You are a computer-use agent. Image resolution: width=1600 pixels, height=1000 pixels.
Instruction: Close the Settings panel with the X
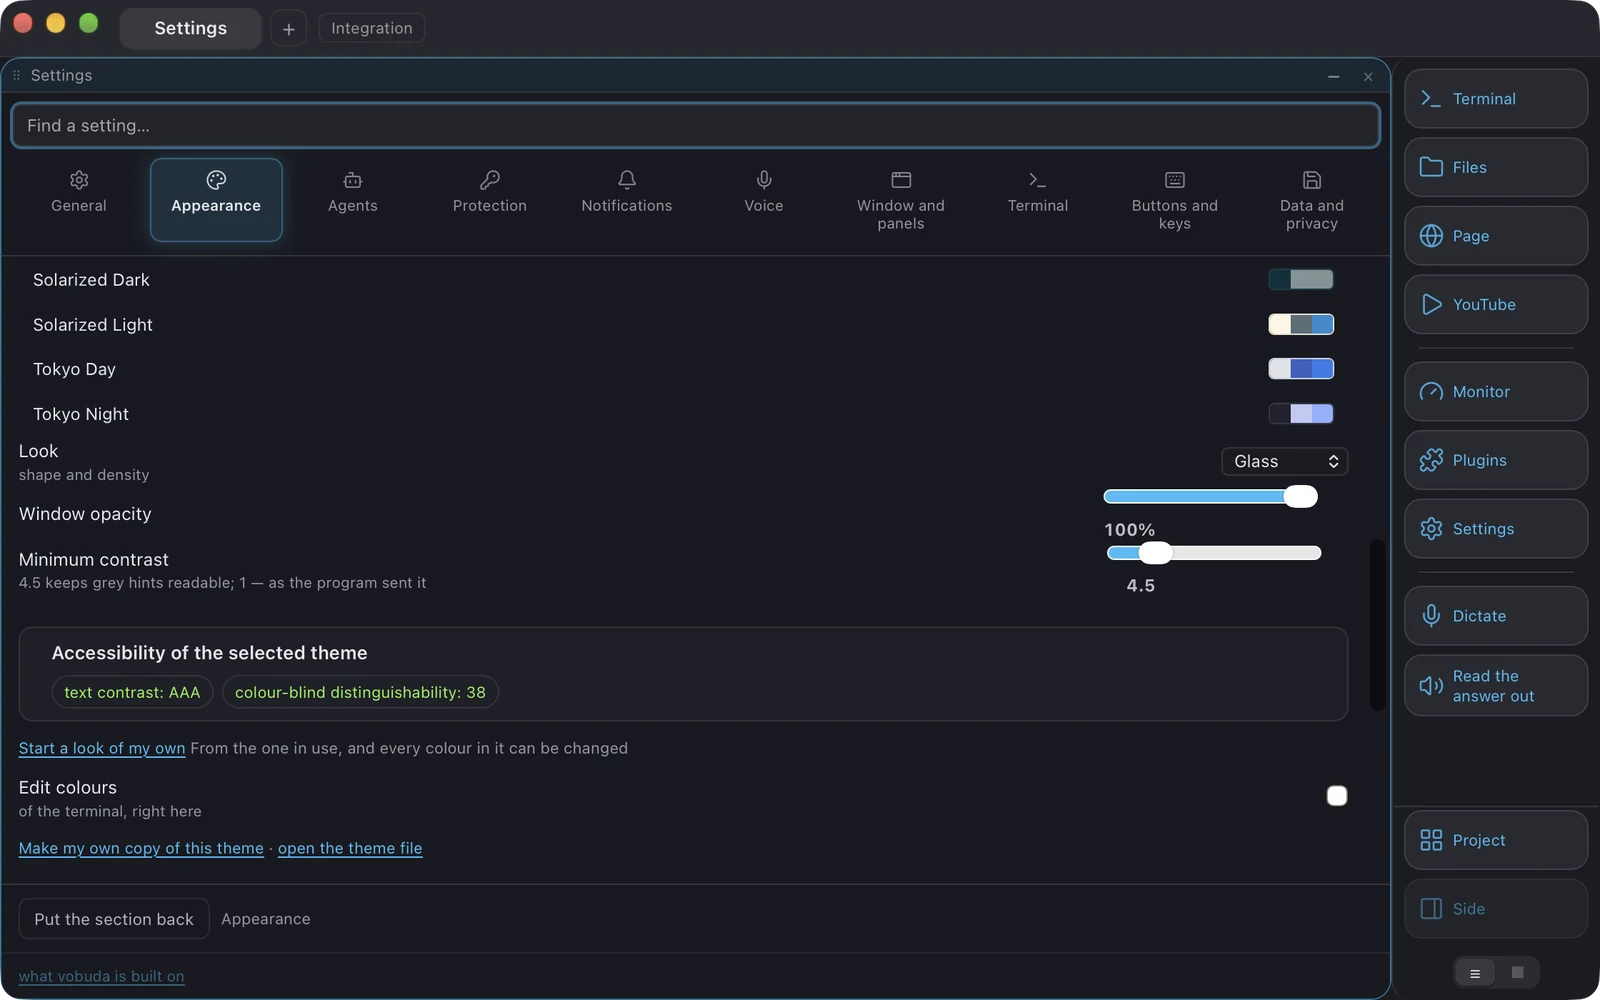(x=1368, y=77)
